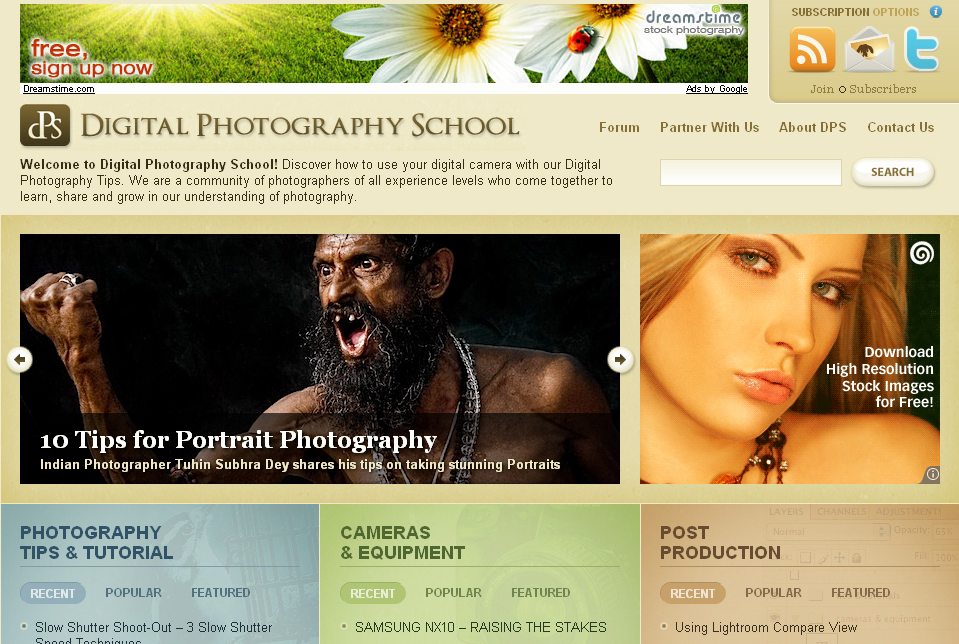Click the spiral logo on stock images ad

tap(922, 253)
